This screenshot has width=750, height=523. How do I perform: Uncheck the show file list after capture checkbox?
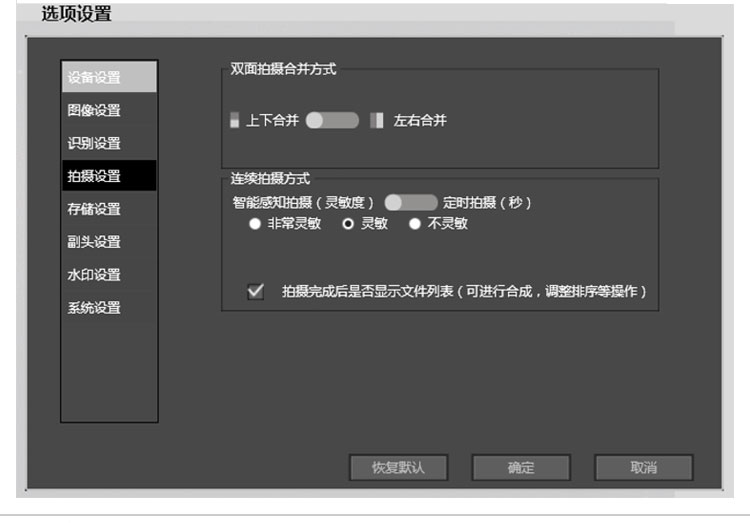click(256, 291)
